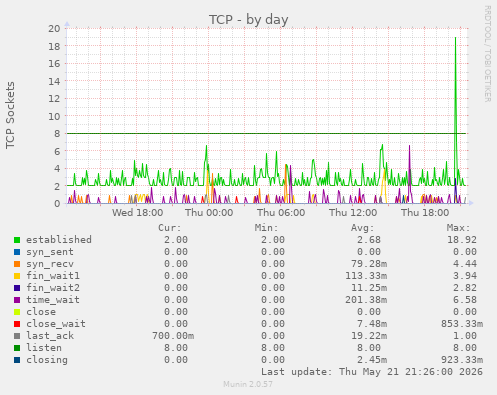Viewport: 497px width, 395px height.
Task: Click established max value 18.92
Action: point(462,240)
